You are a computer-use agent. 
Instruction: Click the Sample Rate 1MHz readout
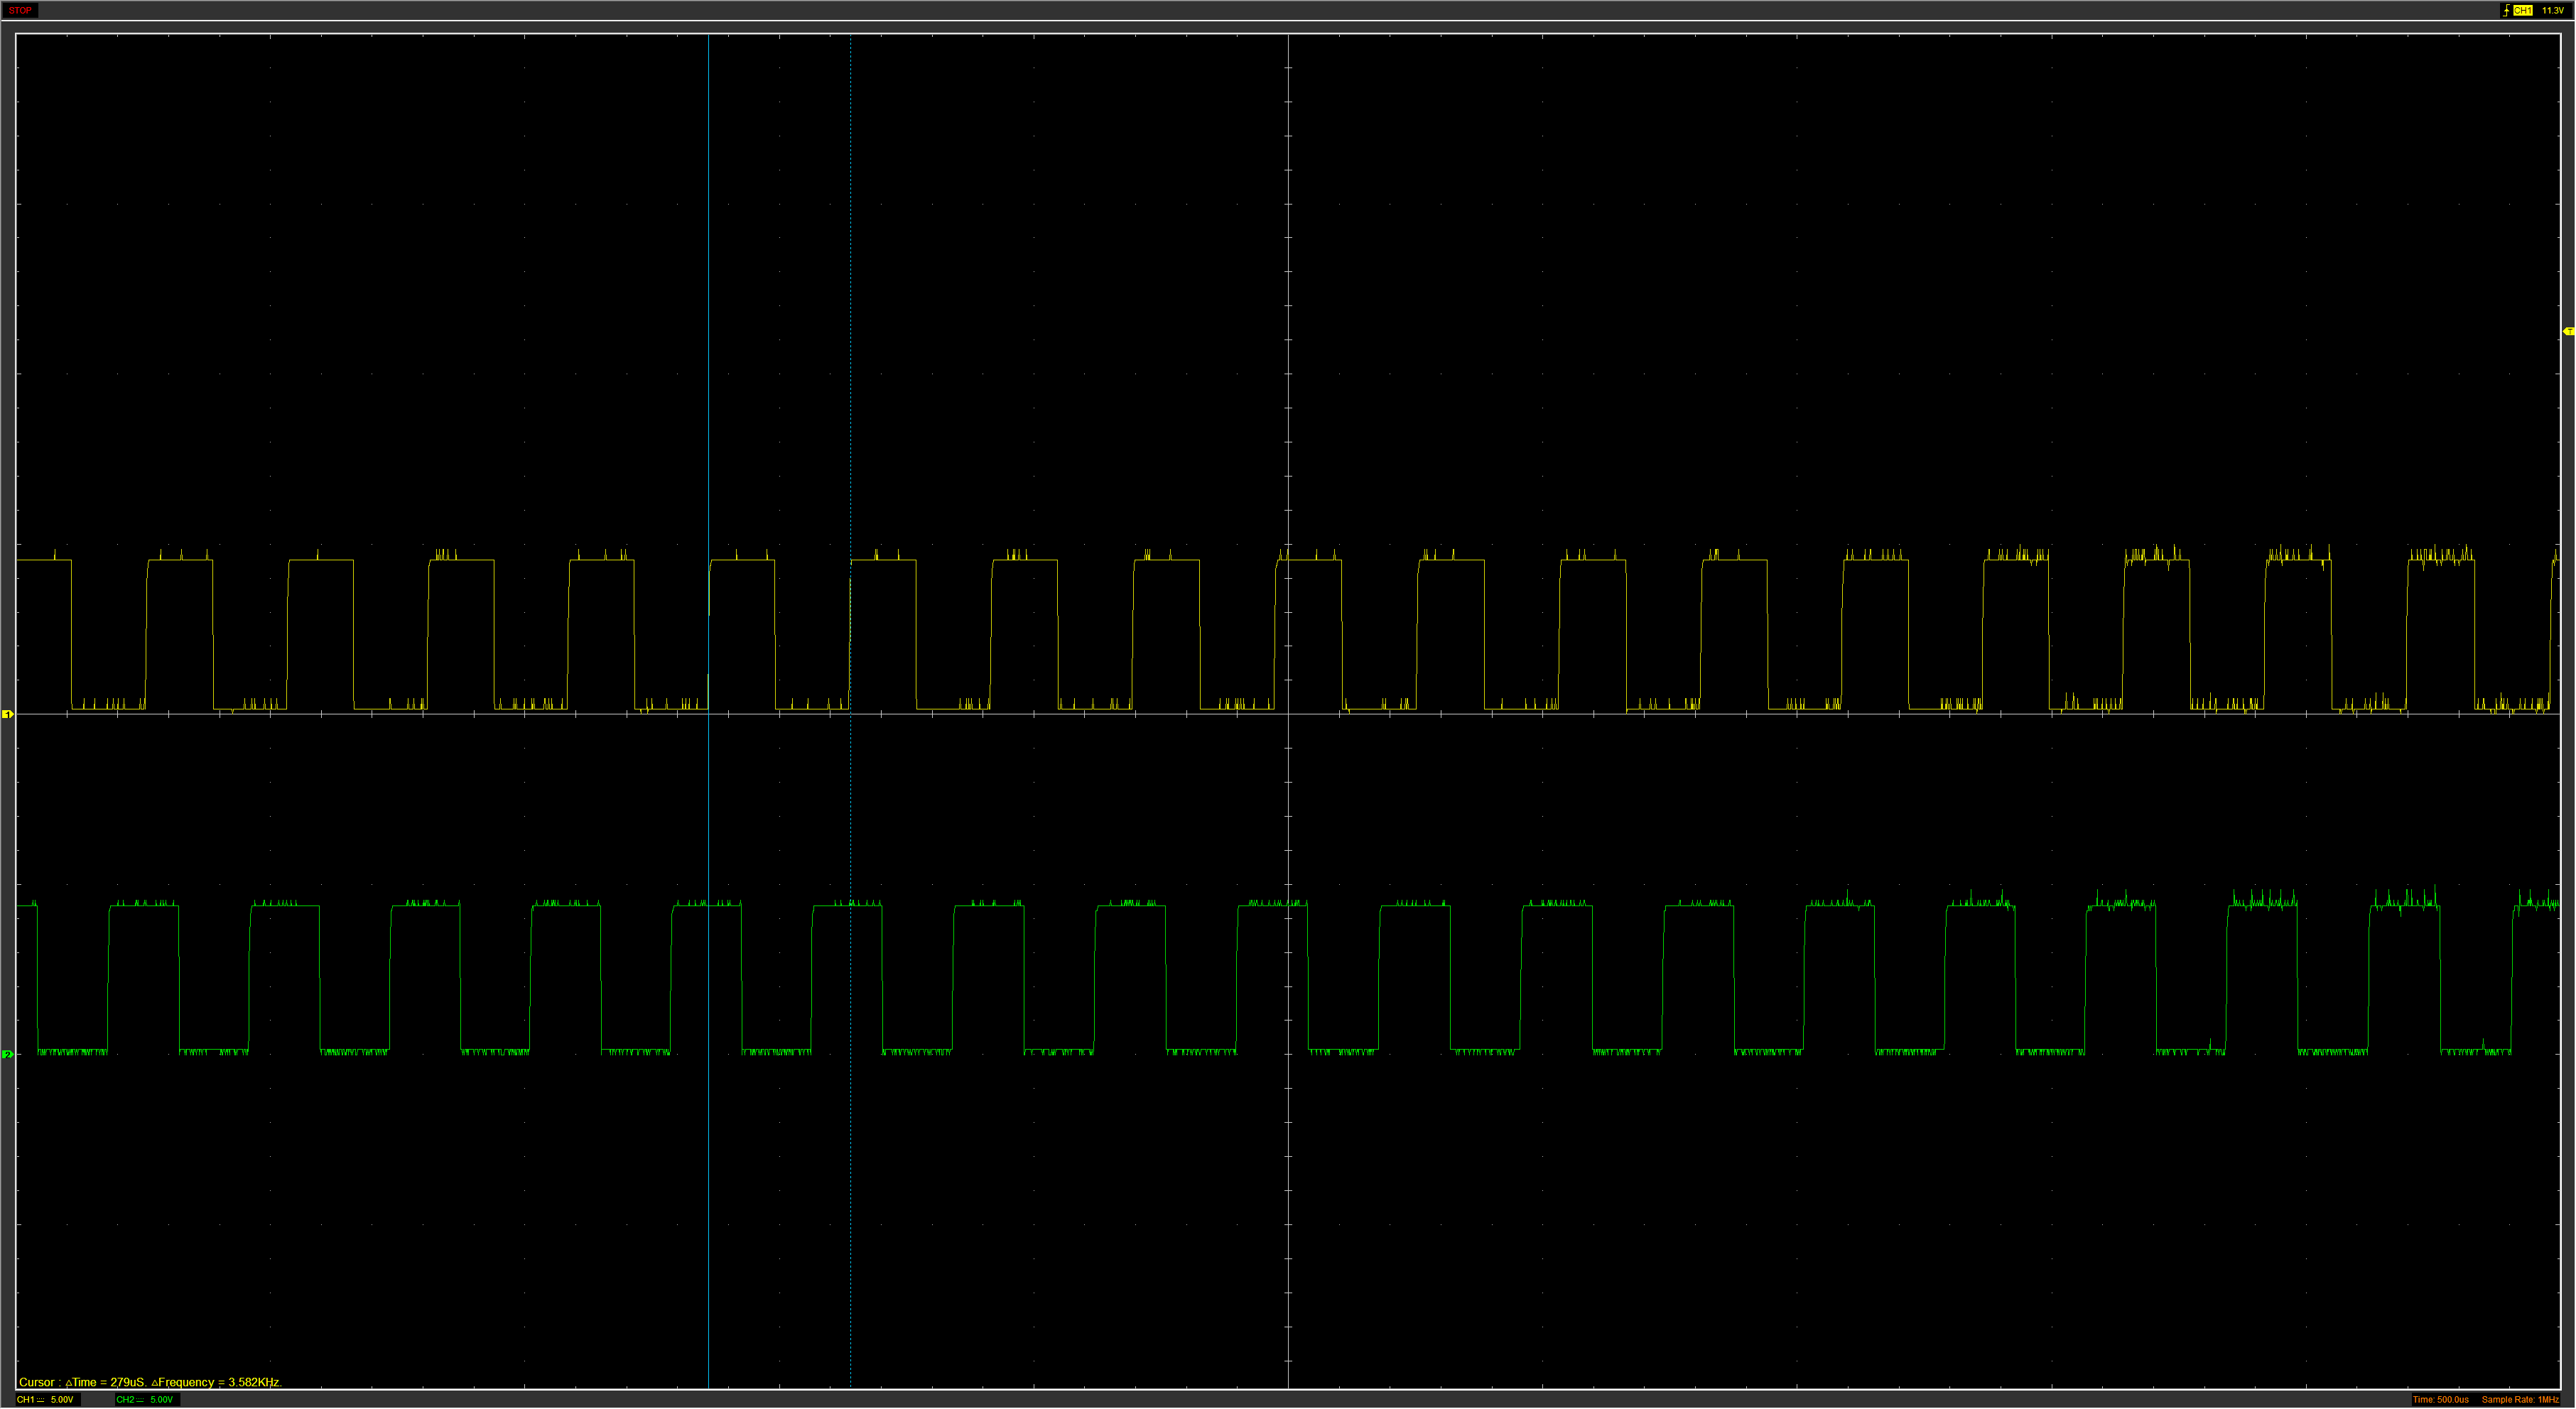tap(2520, 1399)
